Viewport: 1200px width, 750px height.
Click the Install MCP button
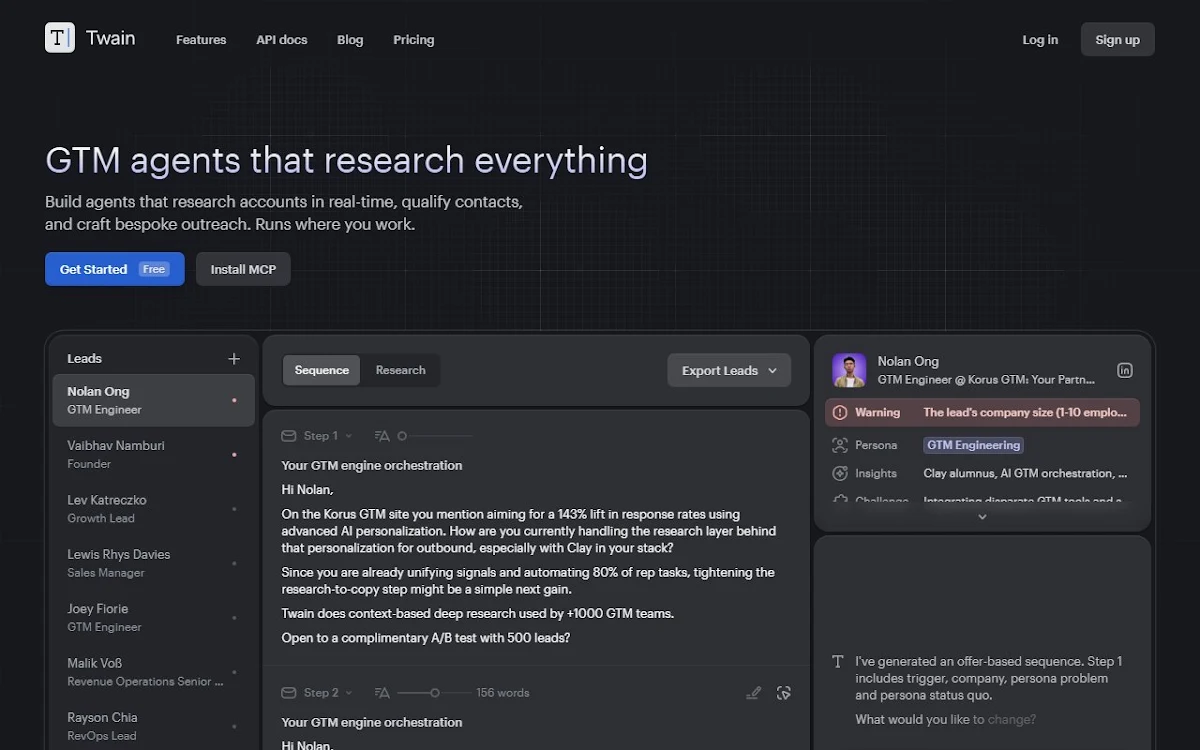tap(243, 269)
